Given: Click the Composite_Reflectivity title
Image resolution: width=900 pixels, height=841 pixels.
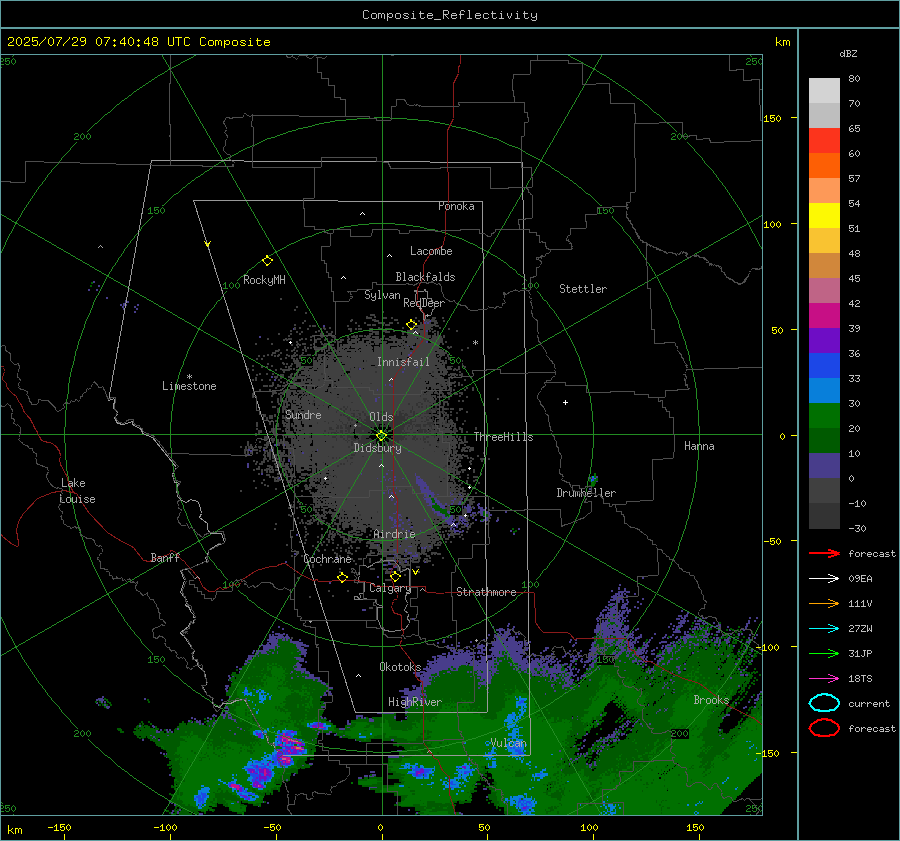Looking at the screenshot, I should 450,15.
